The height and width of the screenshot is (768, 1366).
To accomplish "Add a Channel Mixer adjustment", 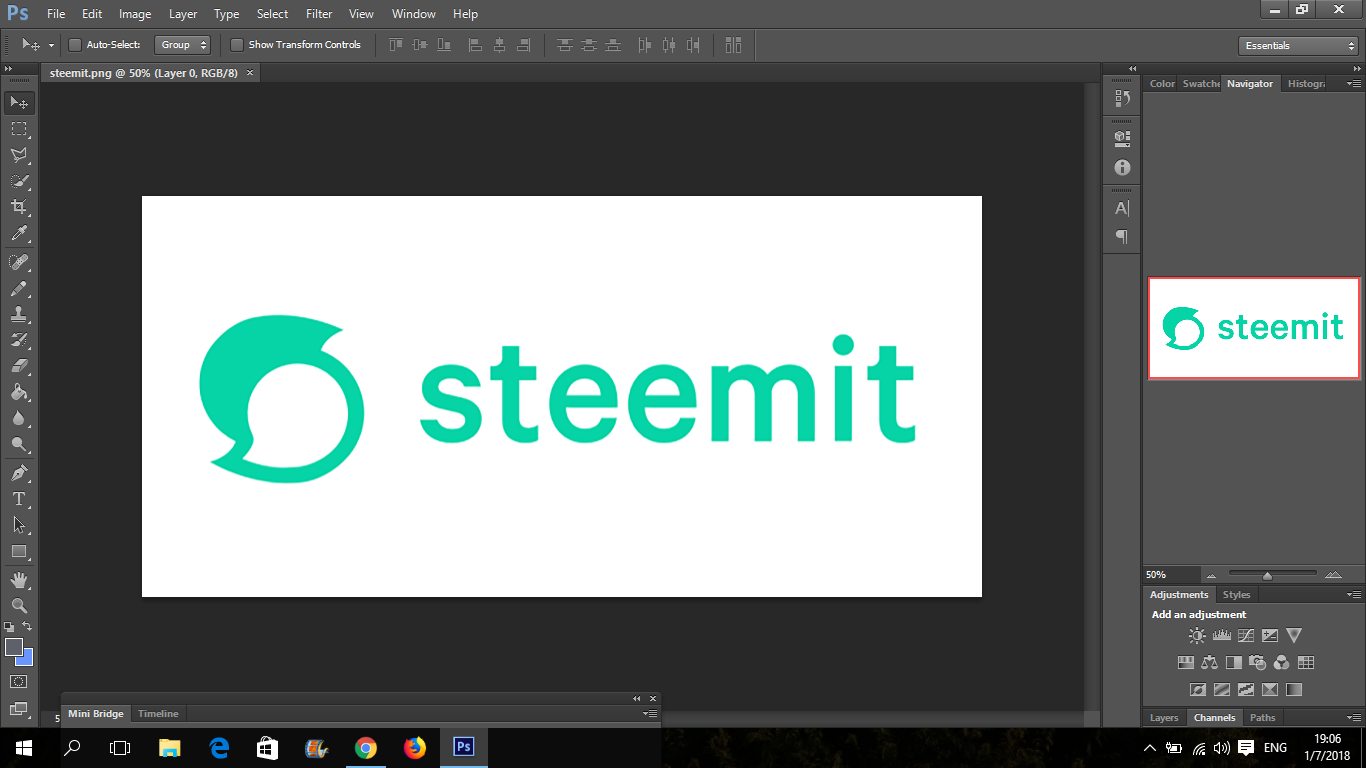I will [x=1282, y=662].
